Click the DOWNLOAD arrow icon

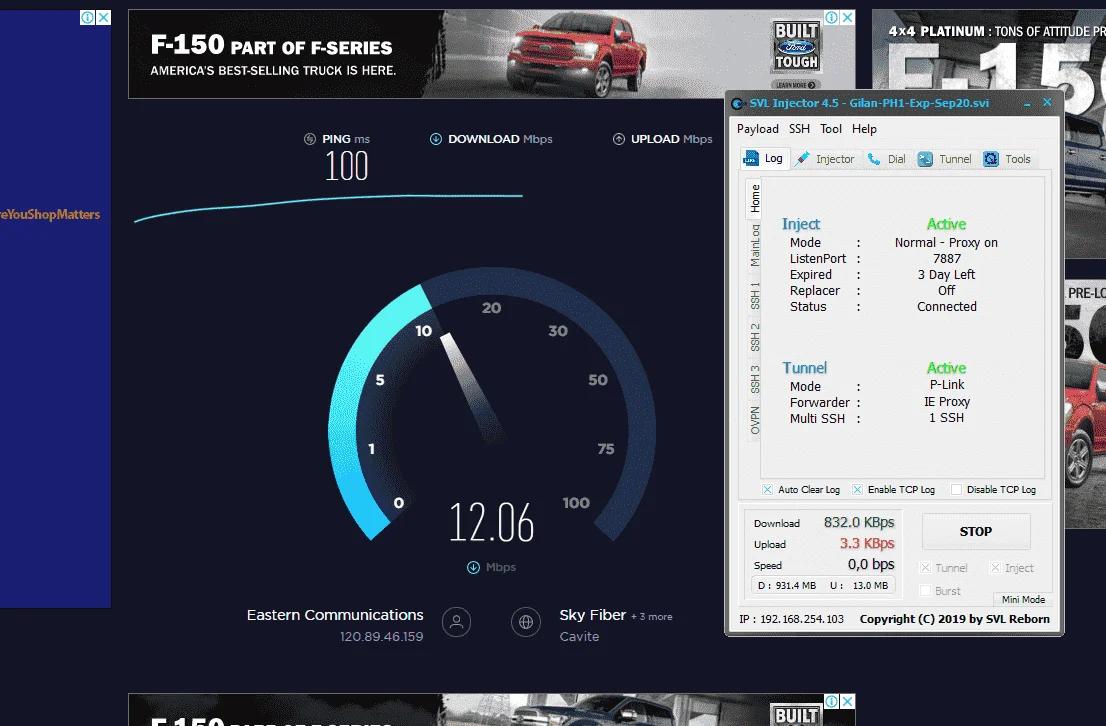(x=436, y=139)
